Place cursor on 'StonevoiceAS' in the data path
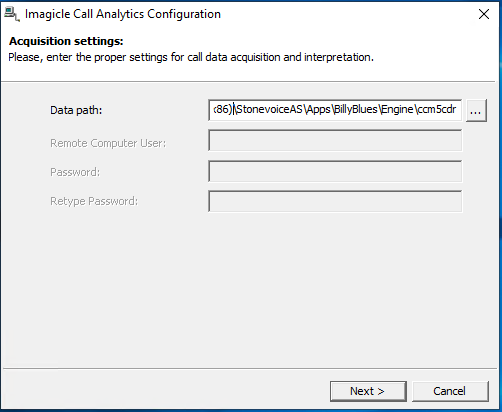The height and width of the screenshot is (412, 502). point(269,109)
